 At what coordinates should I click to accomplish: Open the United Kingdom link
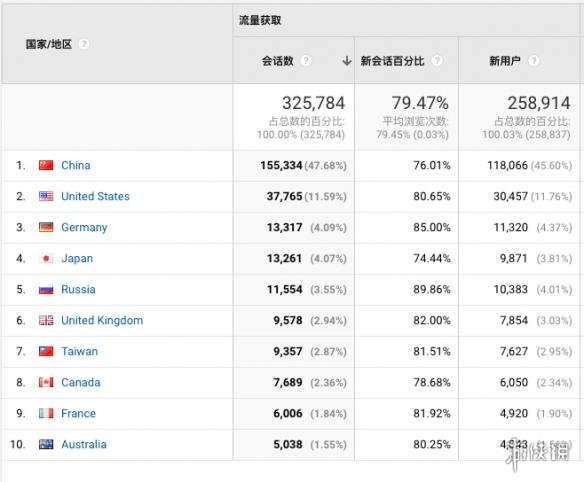pyautogui.click(x=102, y=320)
